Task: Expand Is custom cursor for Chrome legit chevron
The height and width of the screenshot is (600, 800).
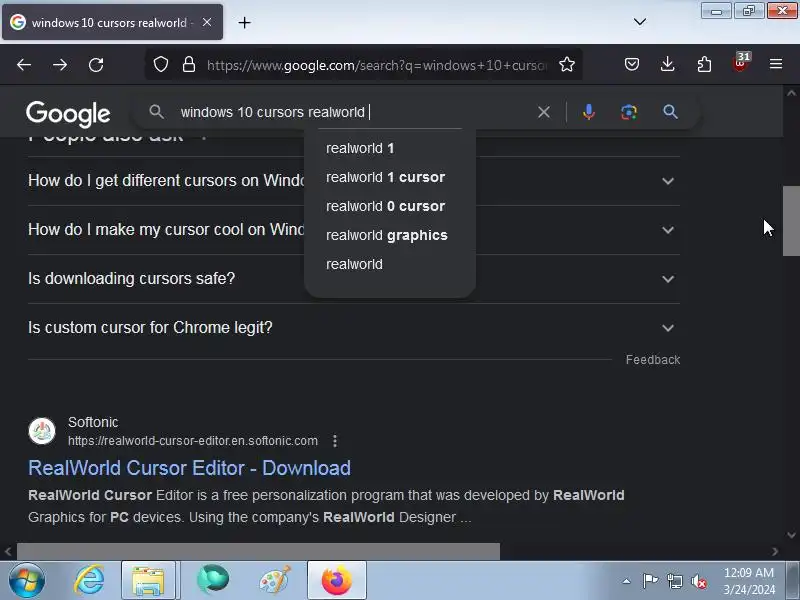Action: [668, 328]
